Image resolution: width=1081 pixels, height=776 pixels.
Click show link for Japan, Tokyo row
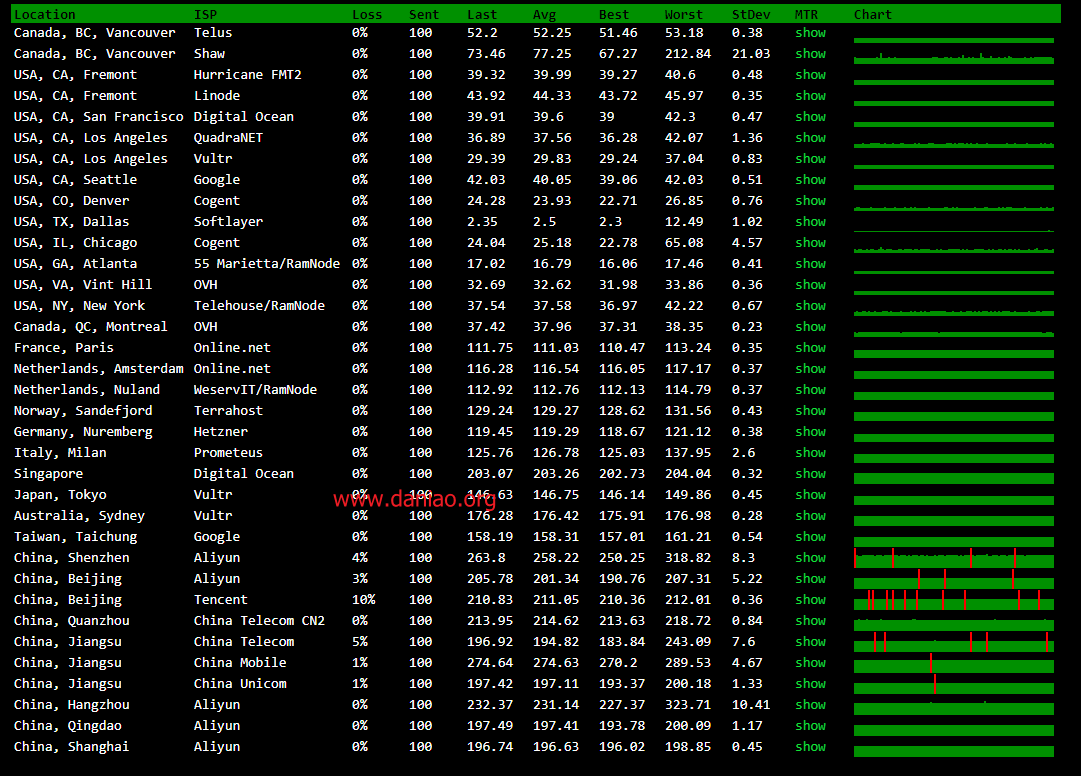pyautogui.click(x=810, y=495)
